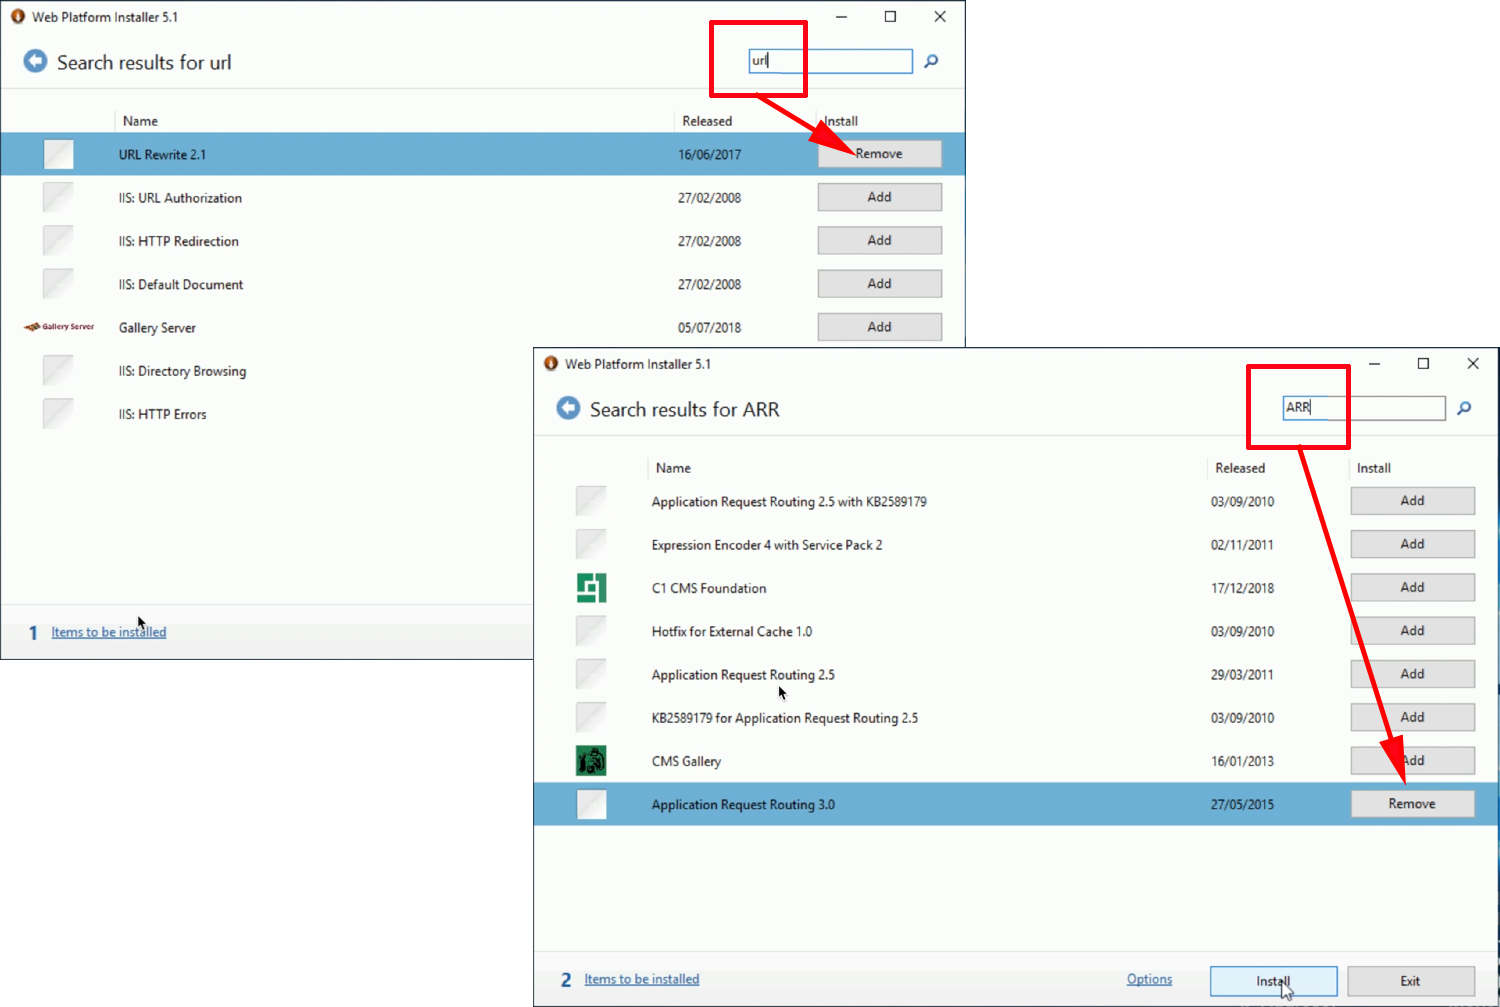Click icon for Expression Encoder 4 row
The width and height of the screenshot is (1500, 1007).
pos(591,544)
